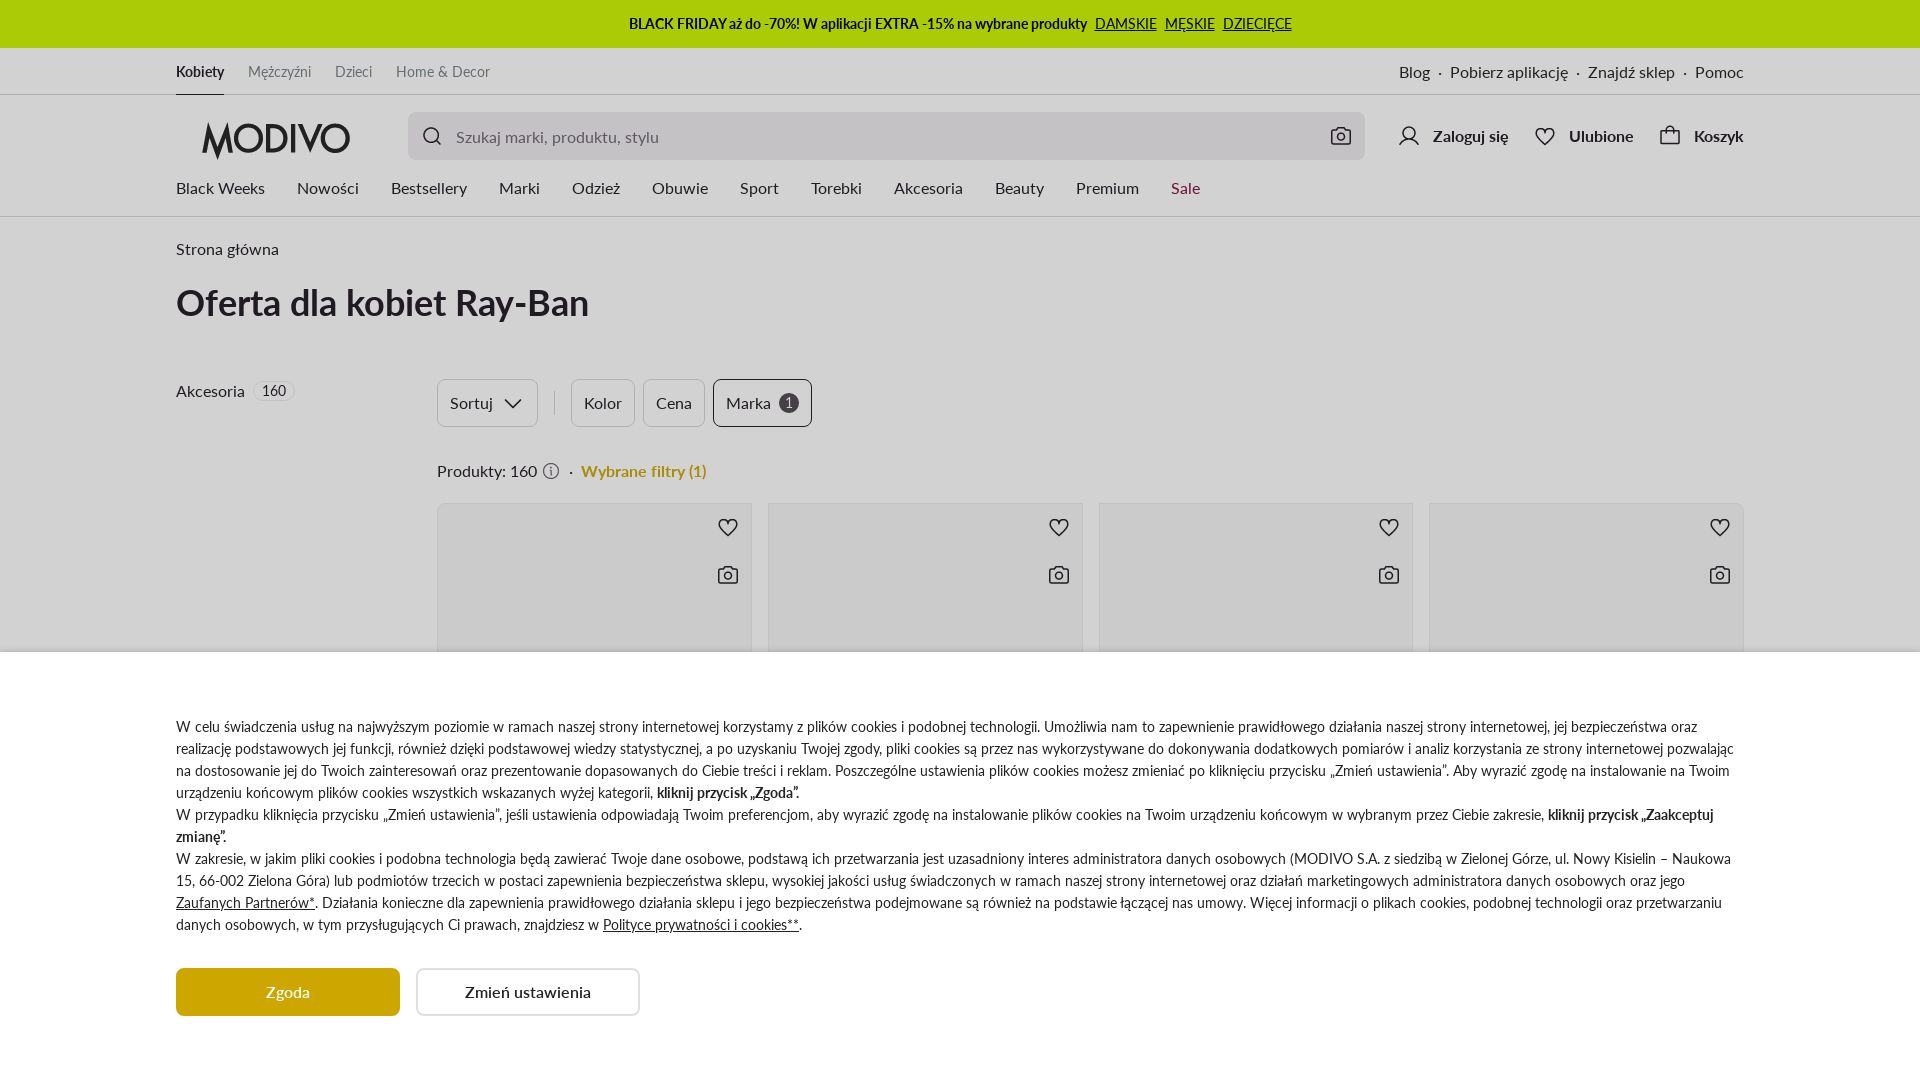The height and width of the screenshot is (1080, 1920).
Task: Click the MODIVO logo
Action: click(x=276, y=139)
